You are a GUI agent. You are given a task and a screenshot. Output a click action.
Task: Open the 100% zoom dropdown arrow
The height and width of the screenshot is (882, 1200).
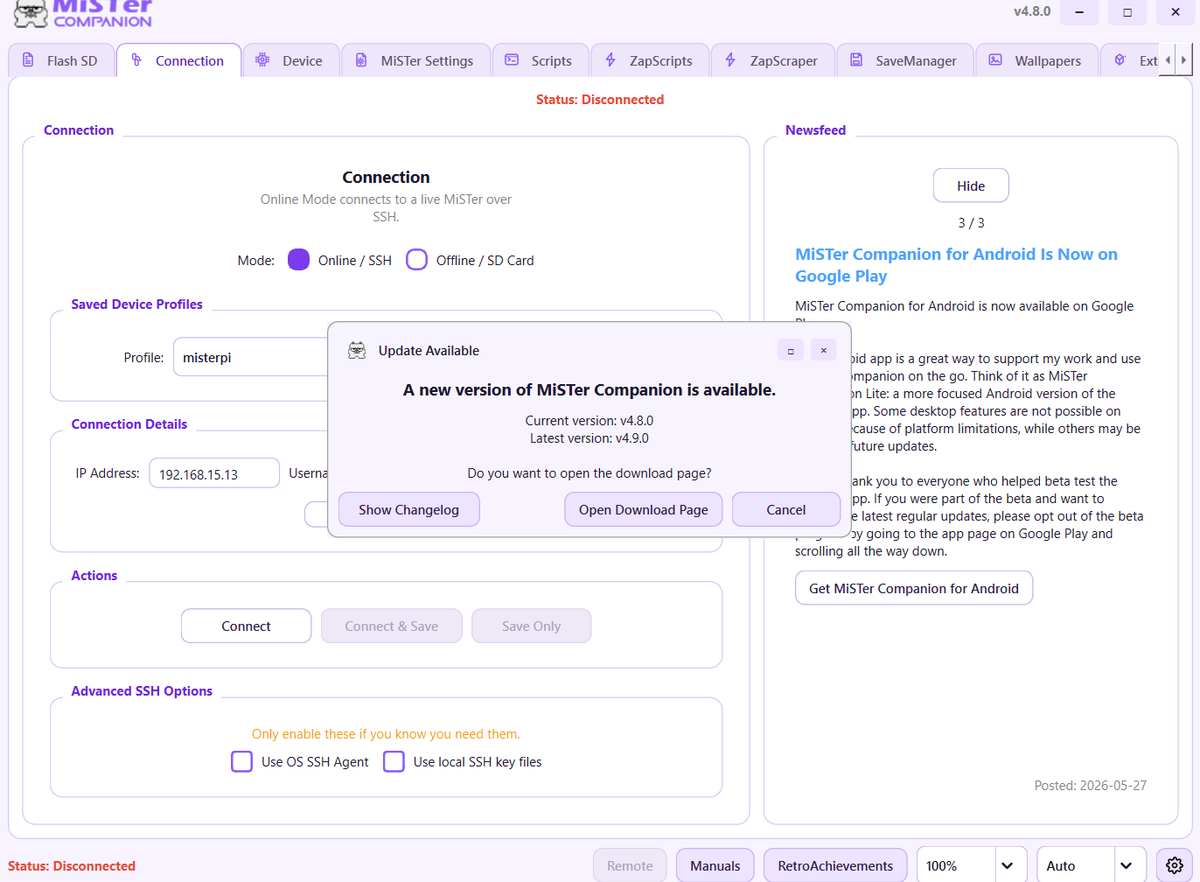point(1007,866)
